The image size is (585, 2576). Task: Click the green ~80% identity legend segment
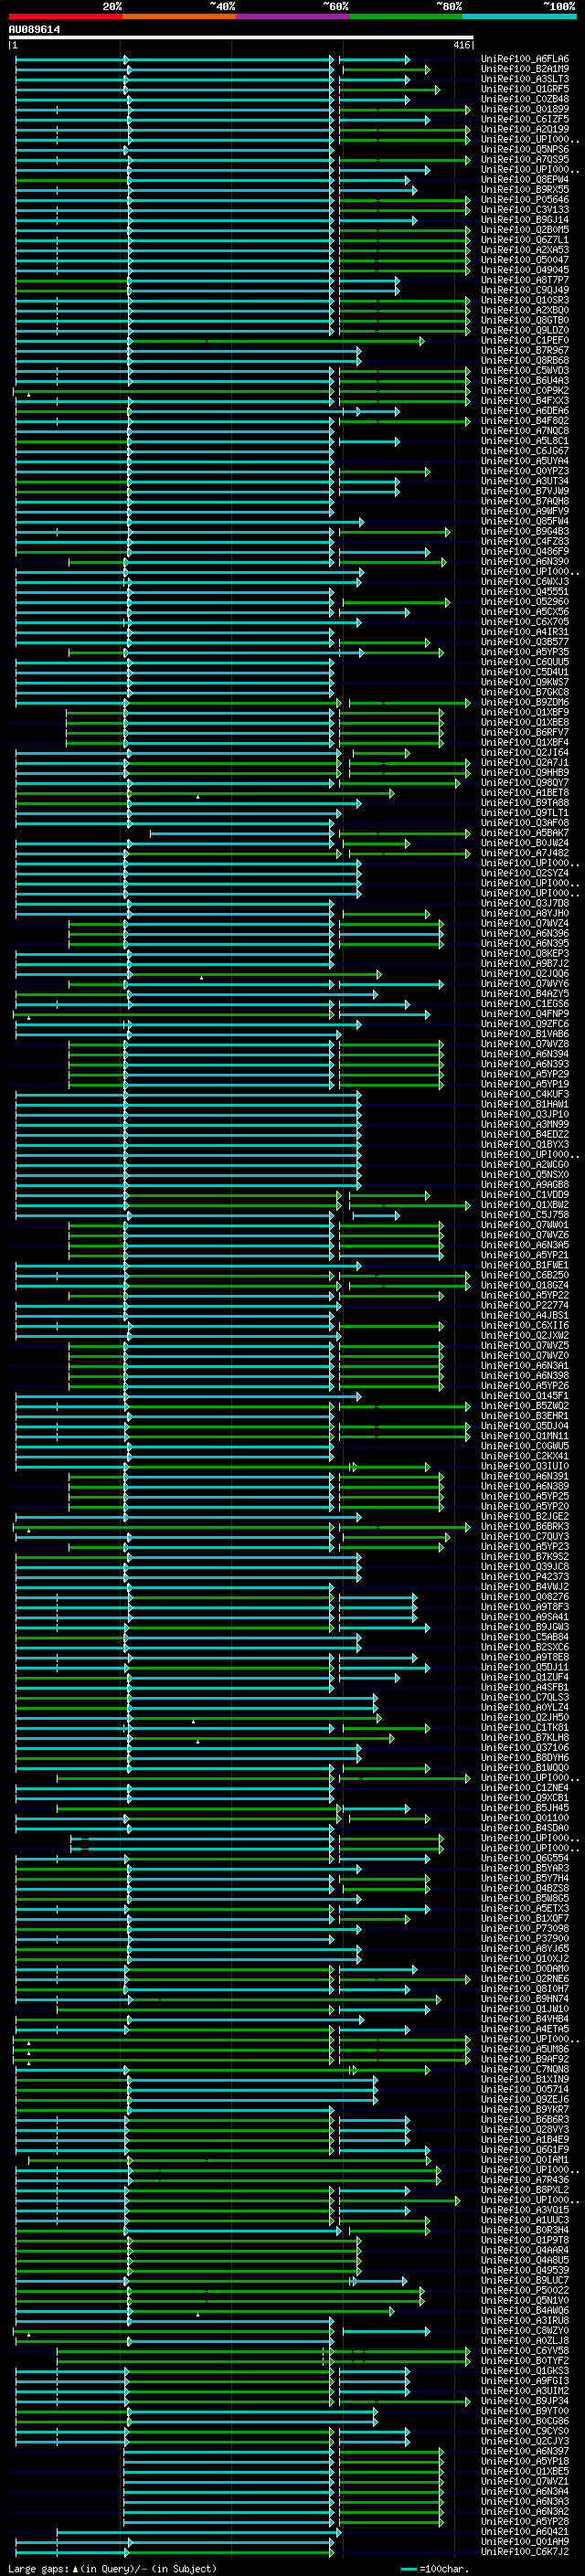coord(406,16)
